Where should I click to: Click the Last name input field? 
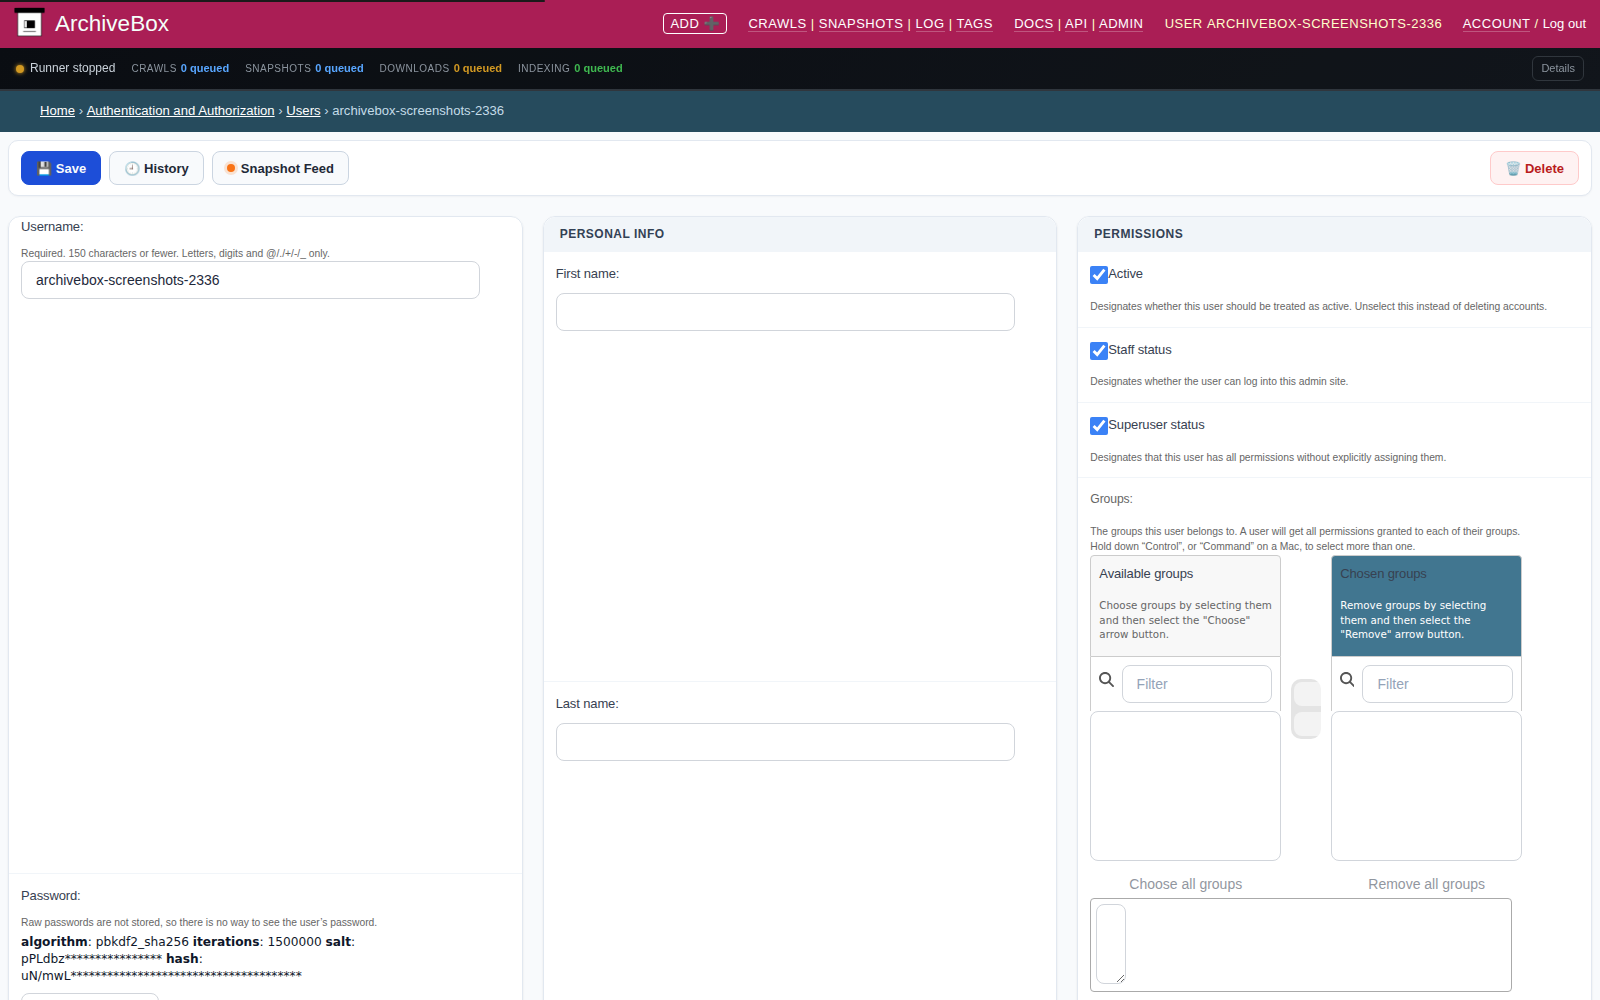(785, 742)
